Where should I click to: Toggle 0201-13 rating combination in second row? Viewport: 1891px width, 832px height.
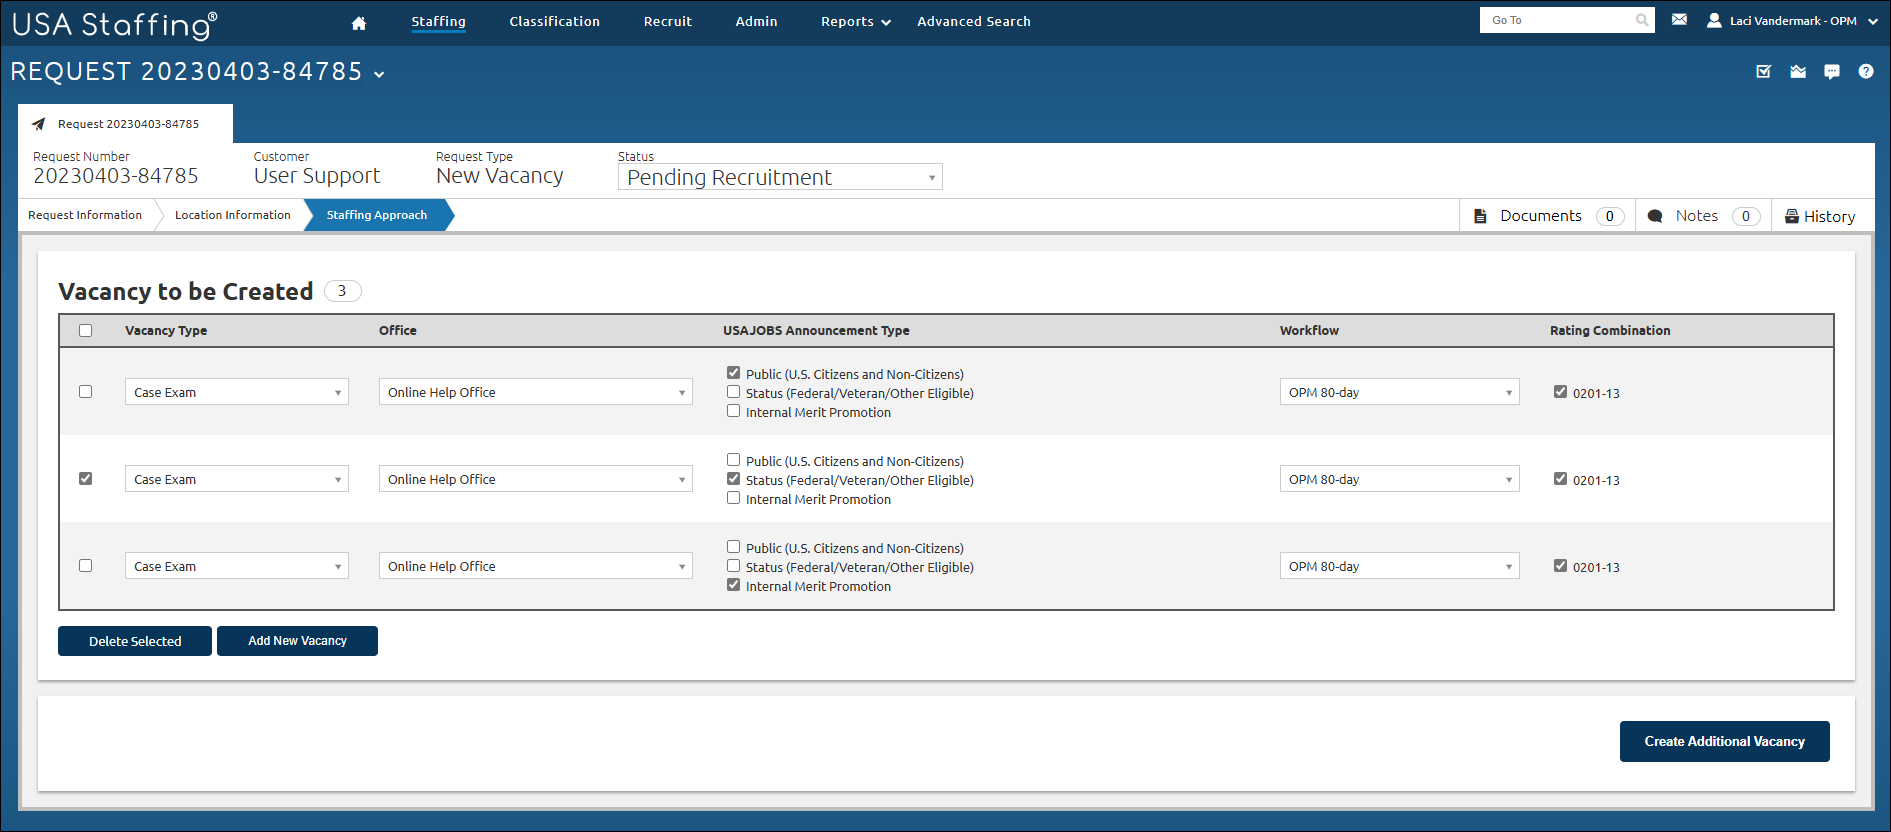coord(1561,479)
